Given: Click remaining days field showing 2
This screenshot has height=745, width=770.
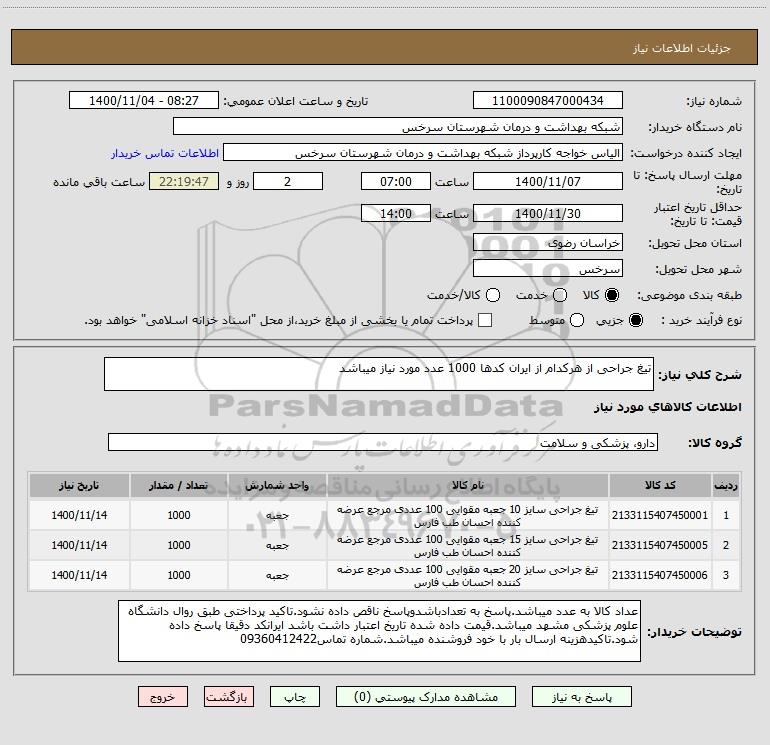Looking at the screenshot, I should tap(288, 181).
